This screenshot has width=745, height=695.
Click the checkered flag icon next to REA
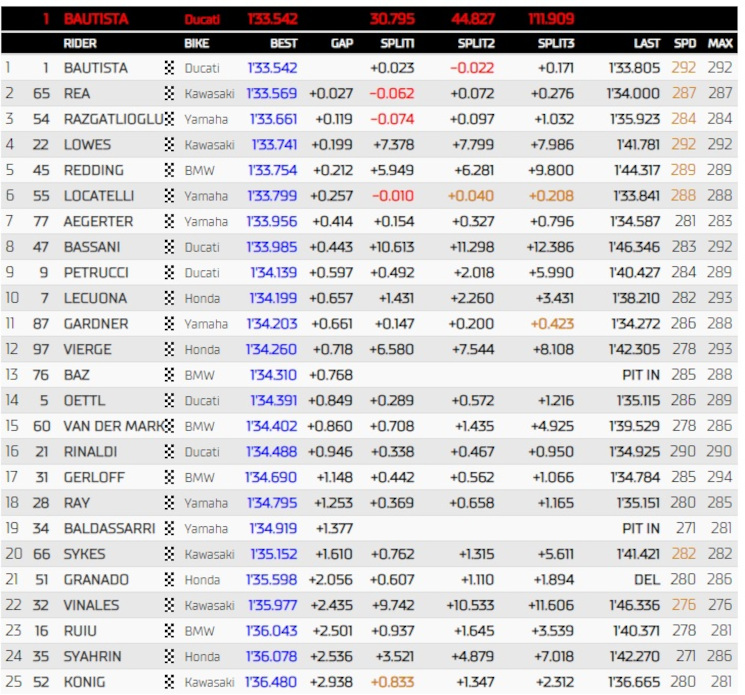169,93
